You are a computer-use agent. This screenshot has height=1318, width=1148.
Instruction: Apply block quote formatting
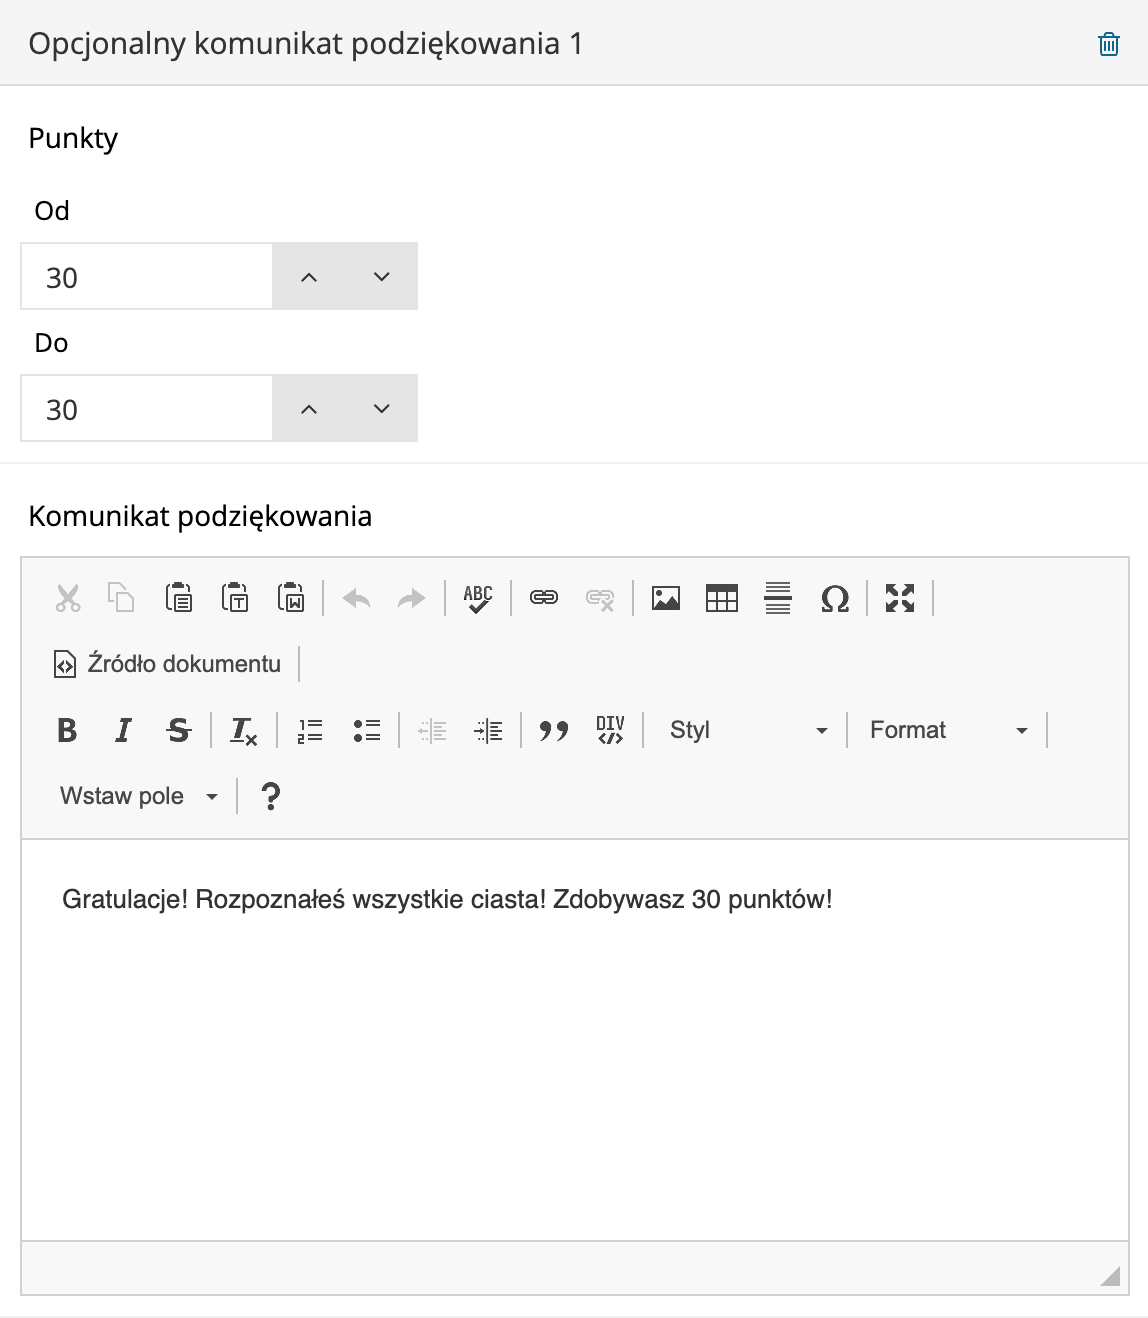pyautogui.click(x=554, y=730)
